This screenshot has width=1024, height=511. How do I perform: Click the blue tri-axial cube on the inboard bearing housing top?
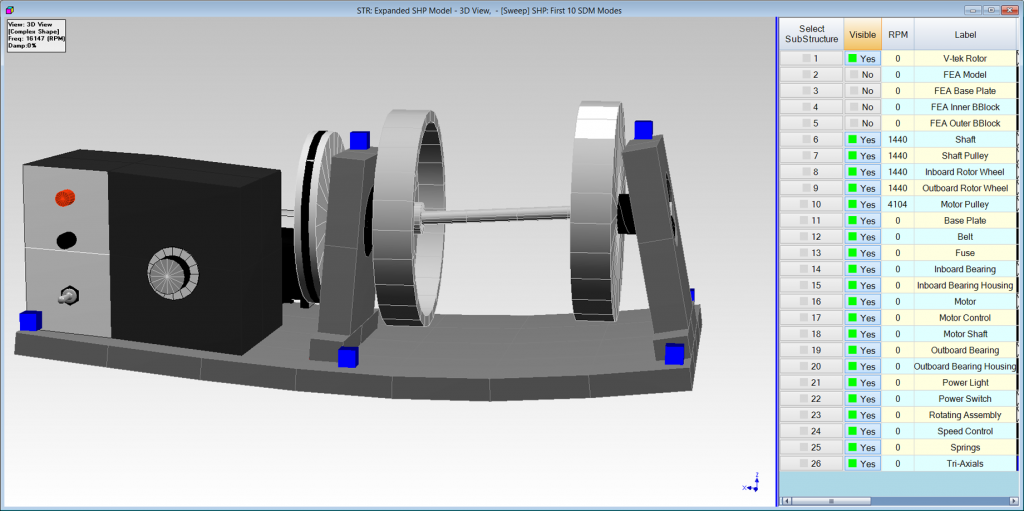point(360,141)
